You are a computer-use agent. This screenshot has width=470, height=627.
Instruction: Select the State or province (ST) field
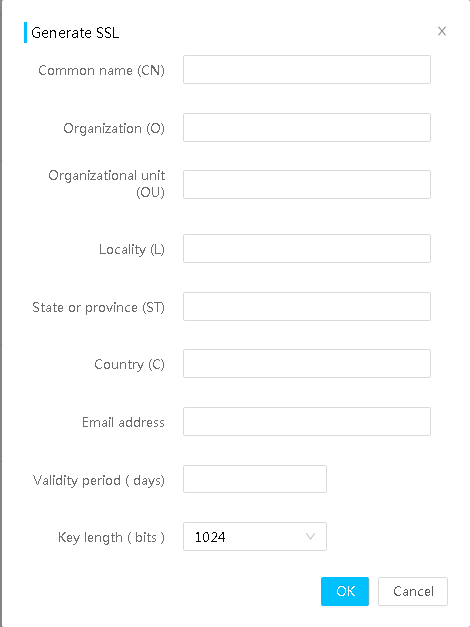coord(307,306)
